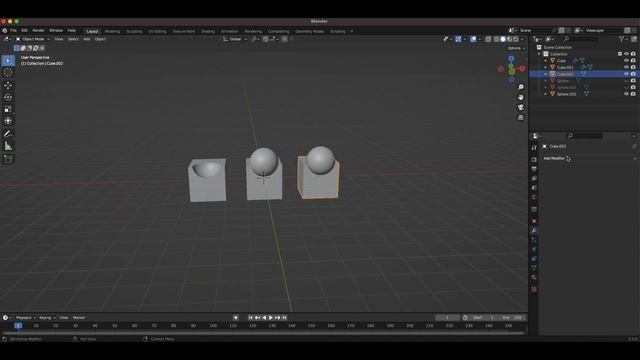Activate the Rotate tool
The width and height of the screenshot is (640, 360).
[x=8, y=97]
